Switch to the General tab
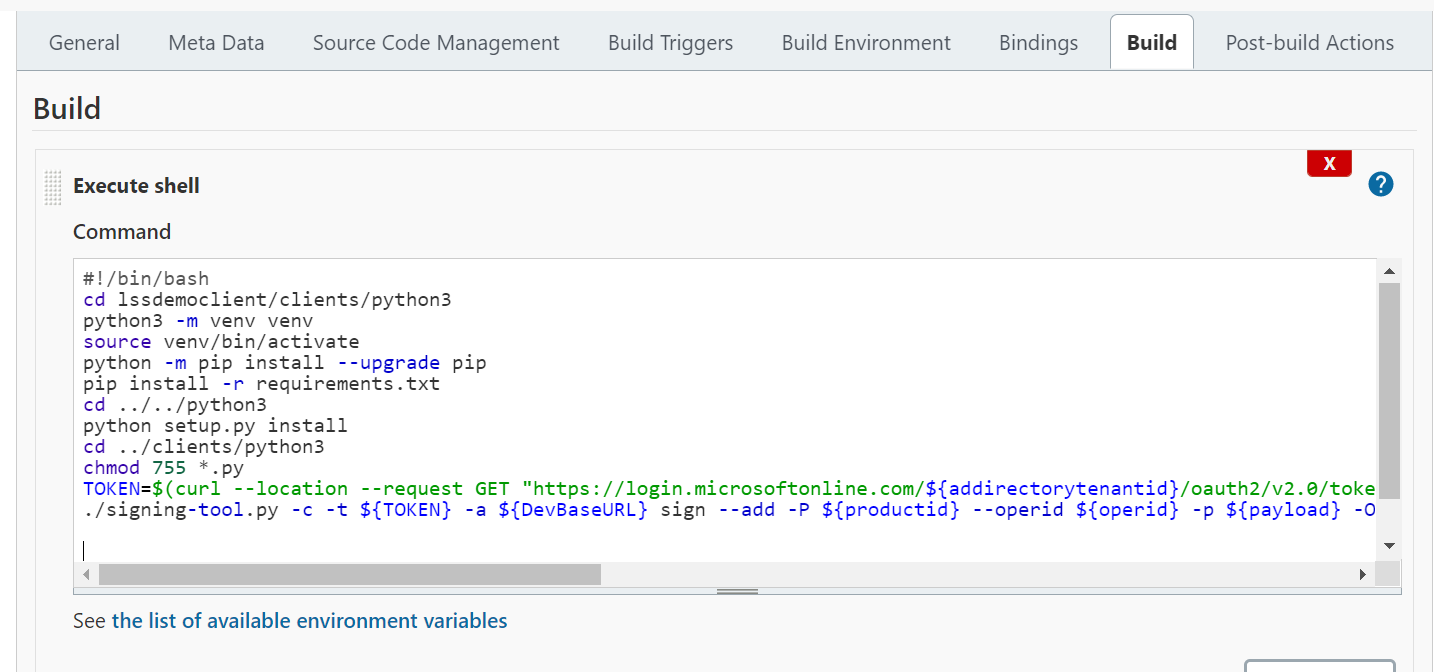Screen dimensions: 1434x672 coord(84,43)
